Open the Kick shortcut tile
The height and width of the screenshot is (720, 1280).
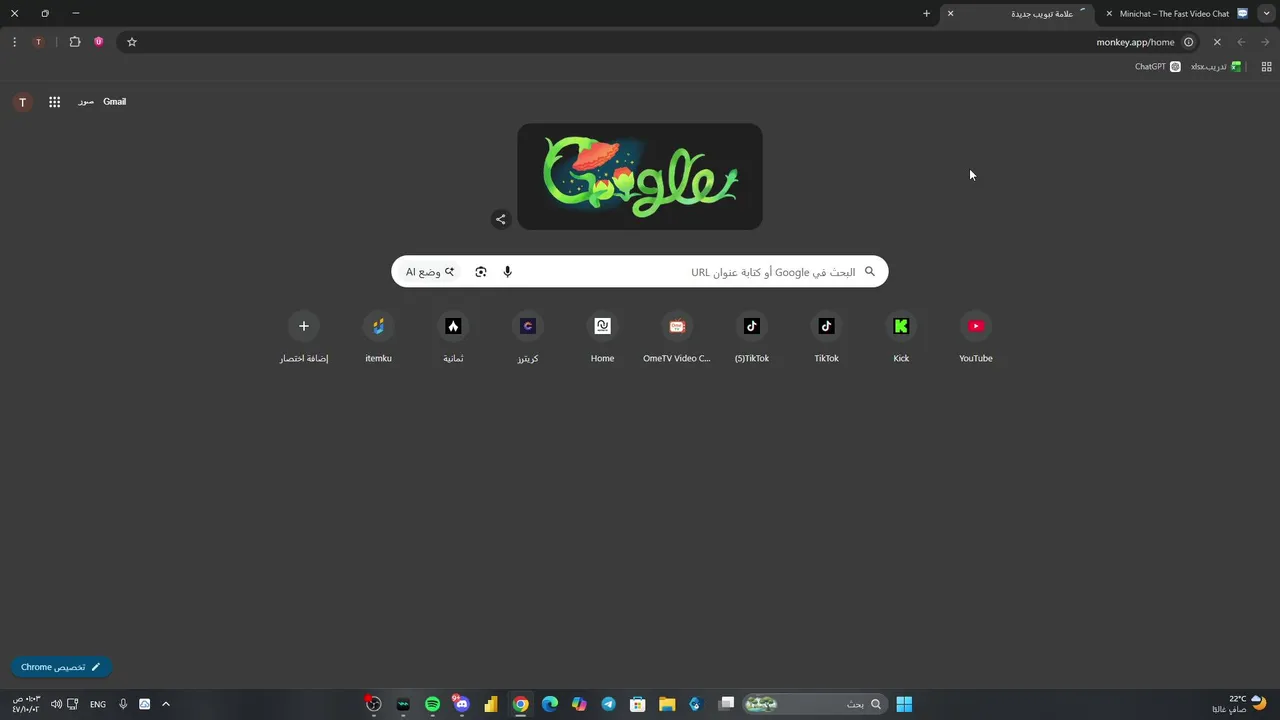click(901, 337)
